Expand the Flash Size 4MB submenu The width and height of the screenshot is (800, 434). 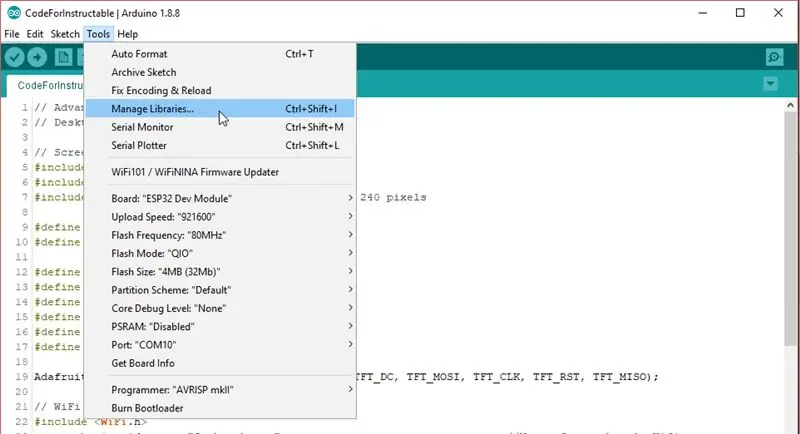(x=220, y=272)
